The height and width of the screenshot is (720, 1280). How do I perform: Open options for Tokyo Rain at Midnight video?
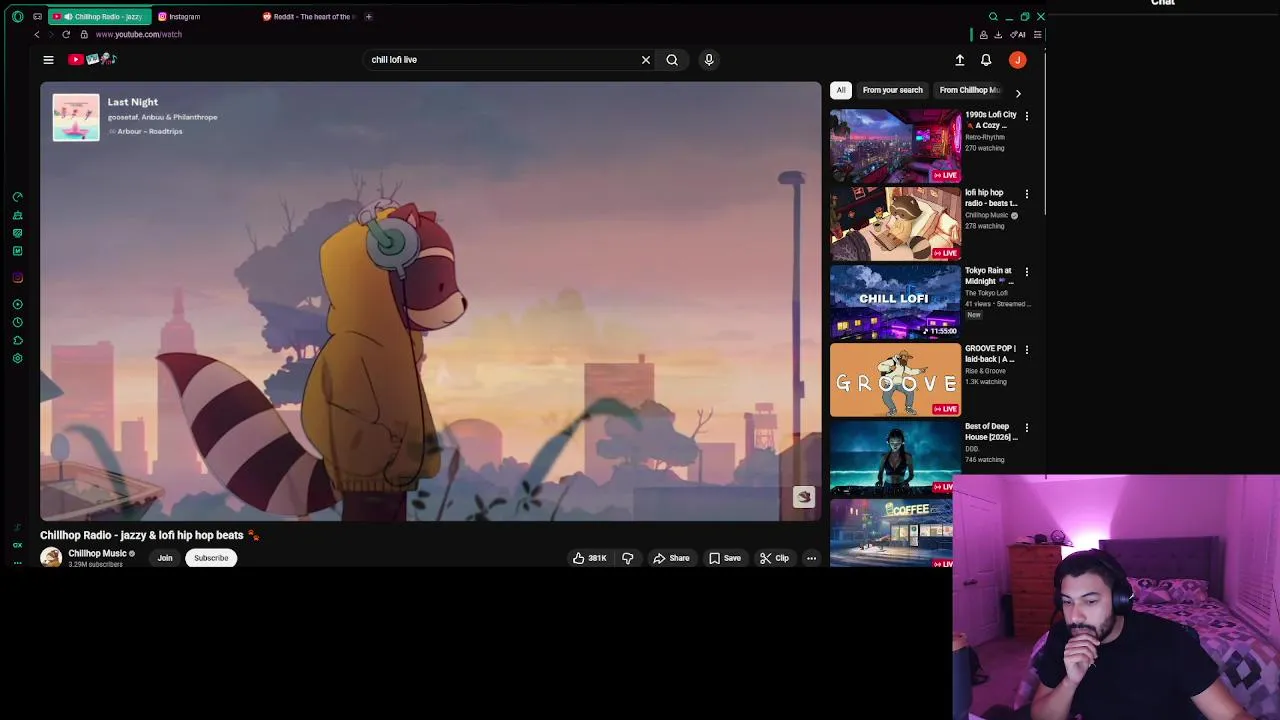coord(1026,272)
